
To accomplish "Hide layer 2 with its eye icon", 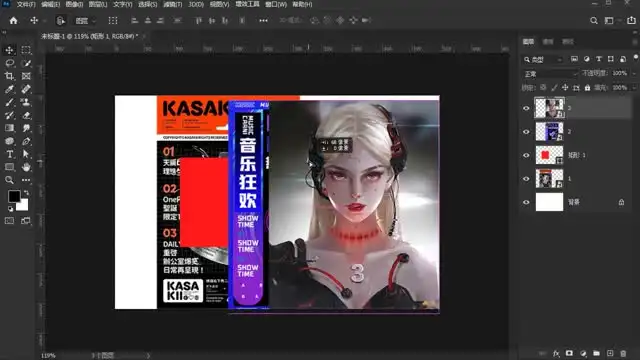I will [x=526, y=132].
